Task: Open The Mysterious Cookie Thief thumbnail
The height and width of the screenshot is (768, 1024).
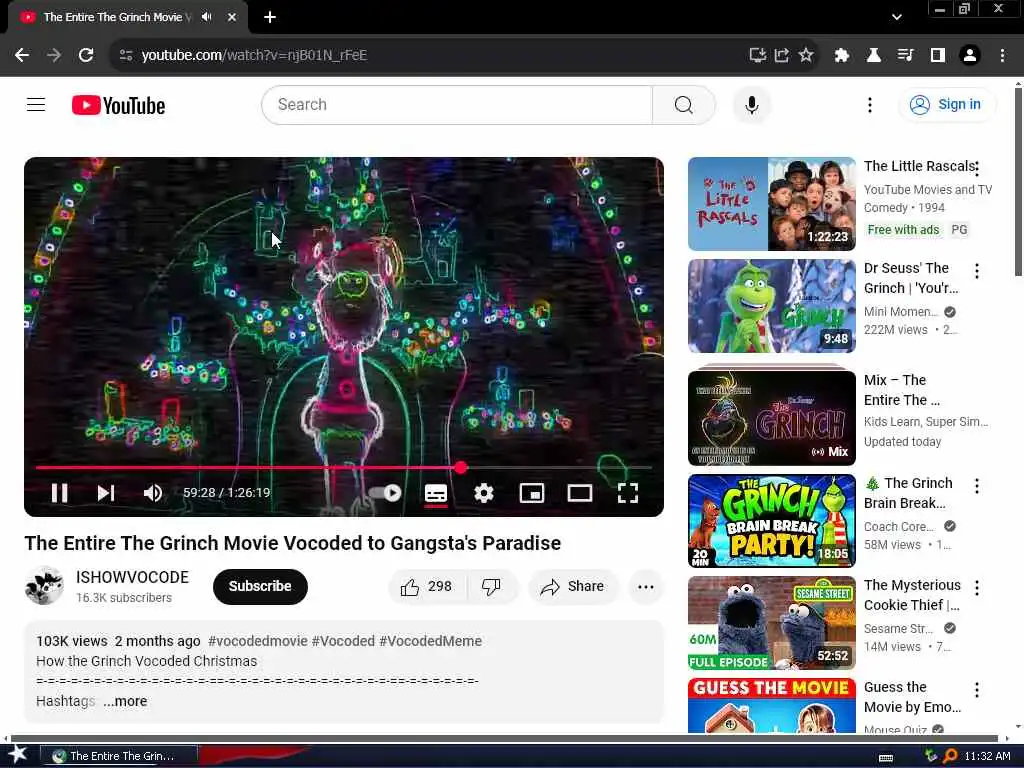Action: (771, 623)
